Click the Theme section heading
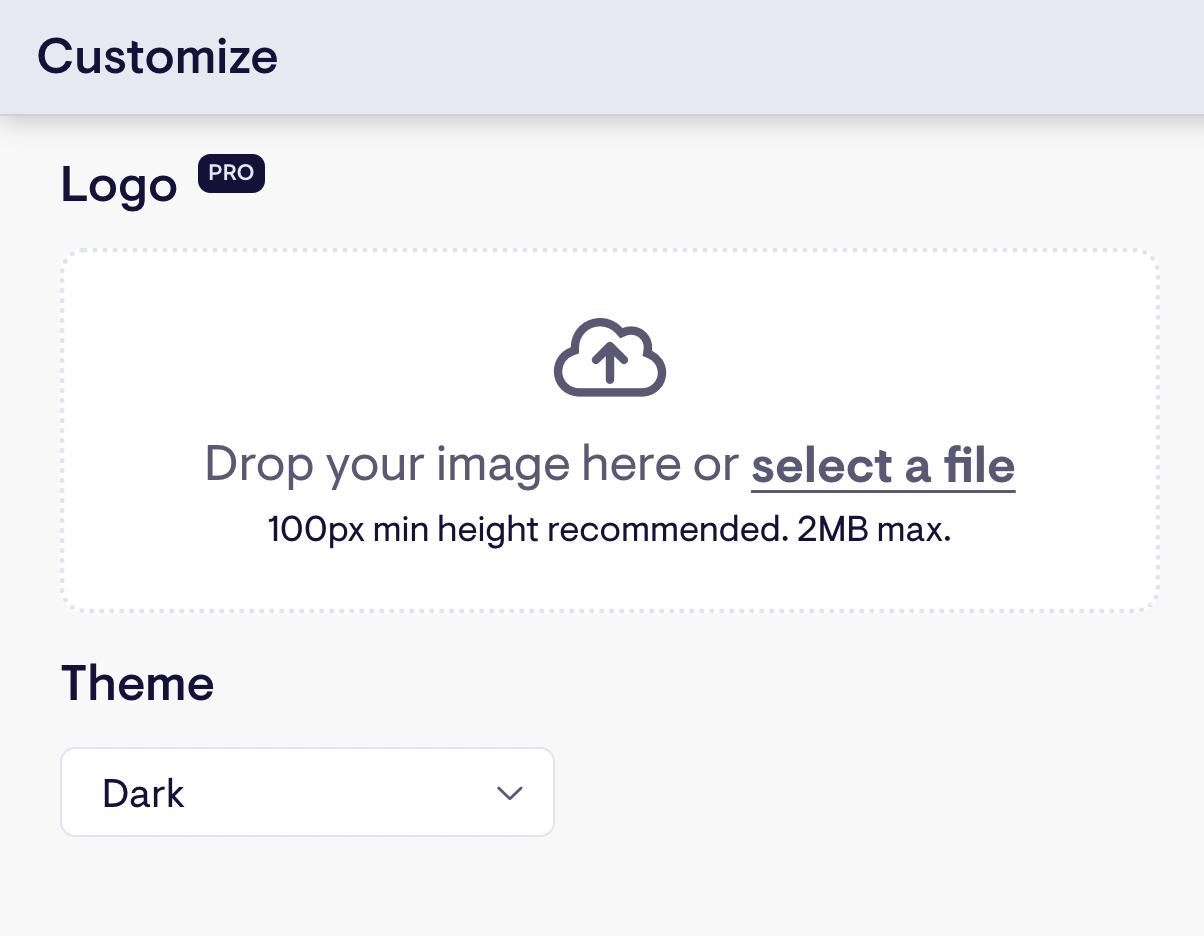 click(137, 682)
